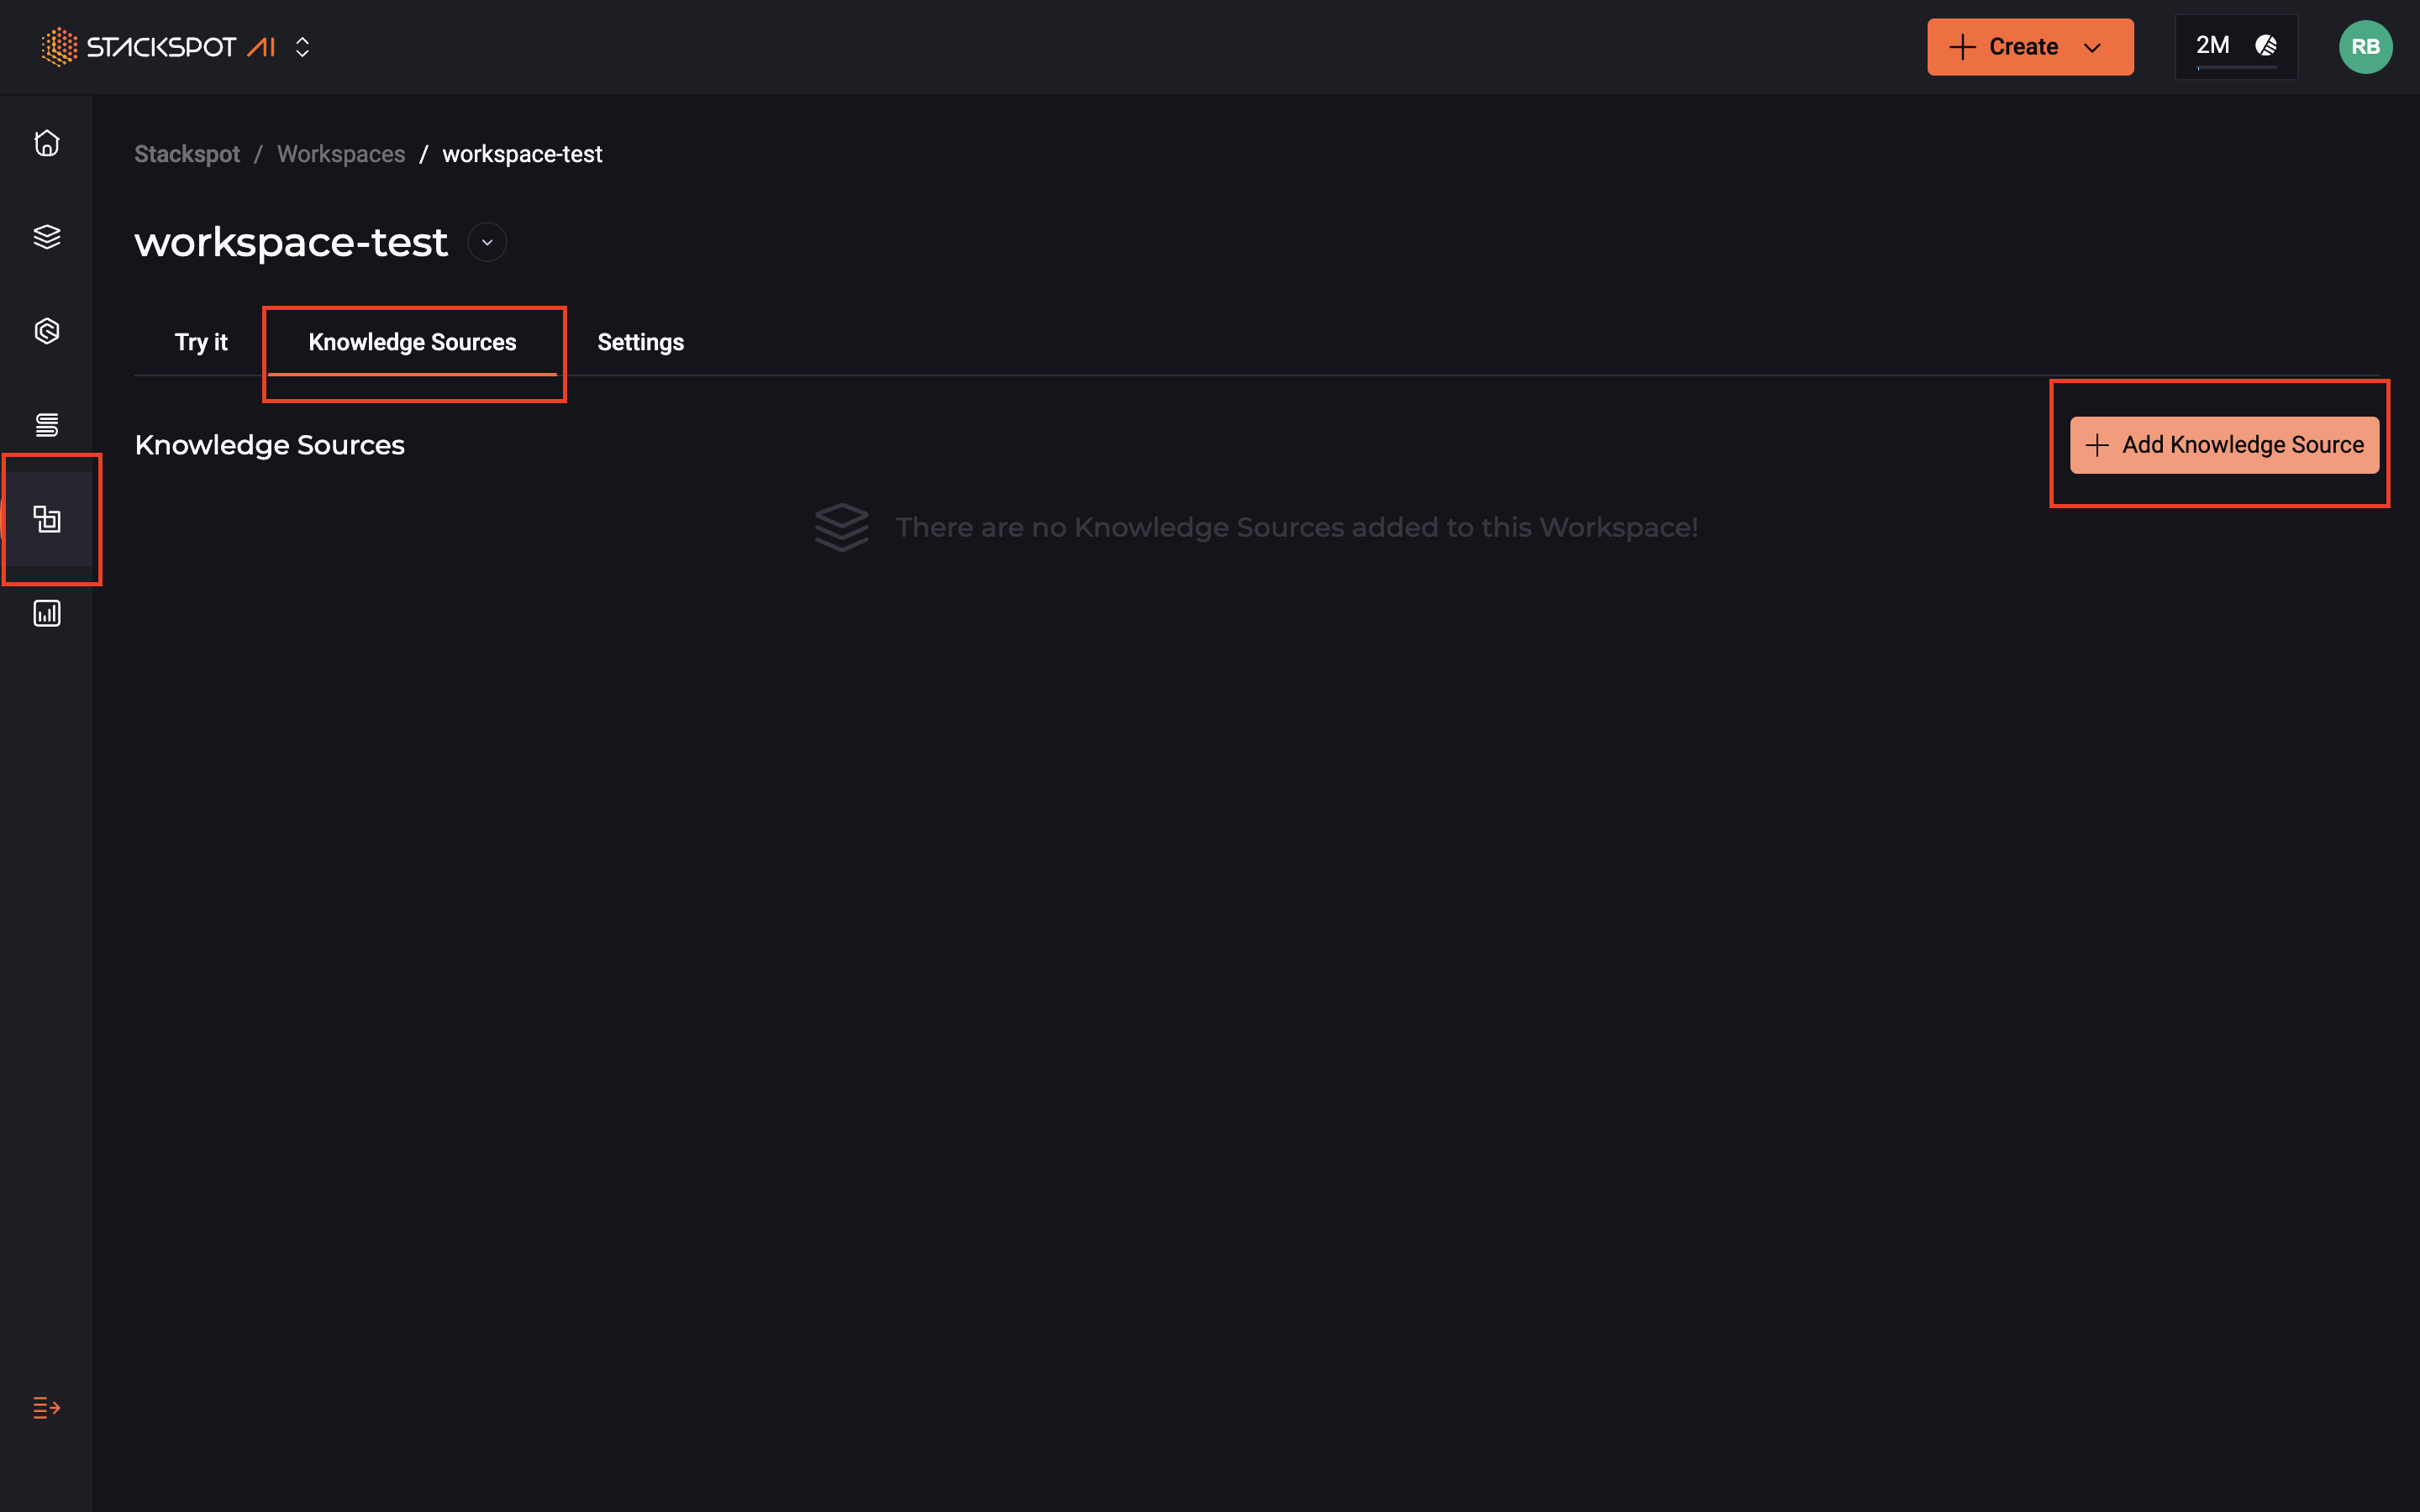Select the S-shaped Snippets icon in sidebar
Screen dimensions: 2420x1512
pyautogui.click(x=46, y=424)
